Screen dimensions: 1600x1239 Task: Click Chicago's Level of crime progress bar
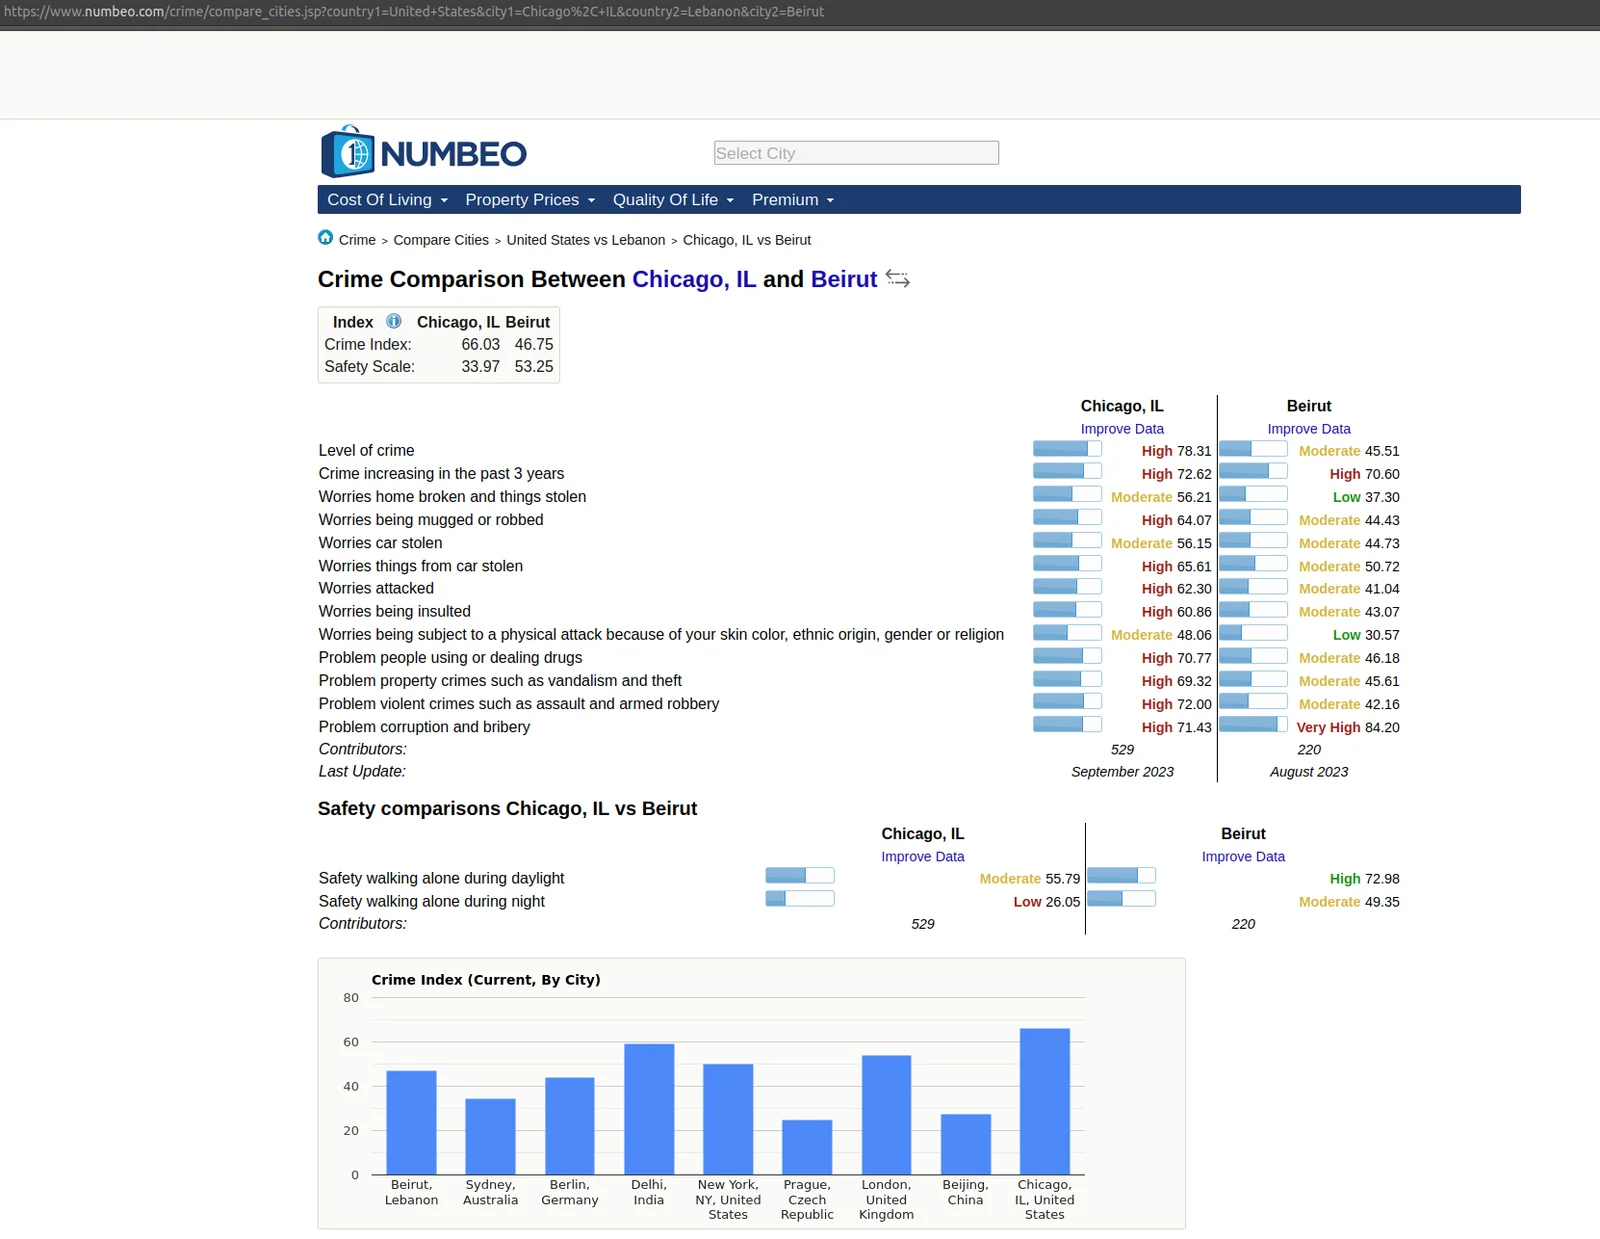pos(1067,449)
